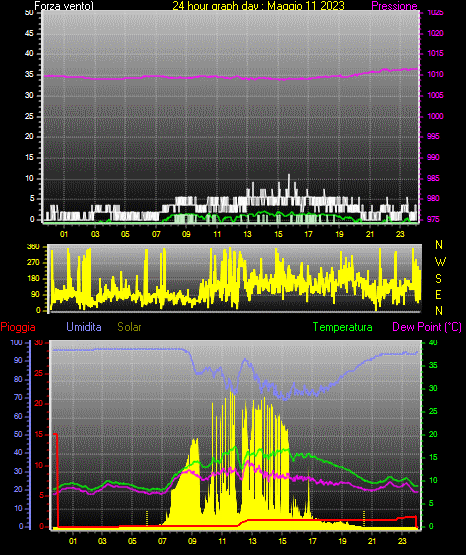Click the Pressione legend label
The image size is (466, 555).
coord(394,6)
